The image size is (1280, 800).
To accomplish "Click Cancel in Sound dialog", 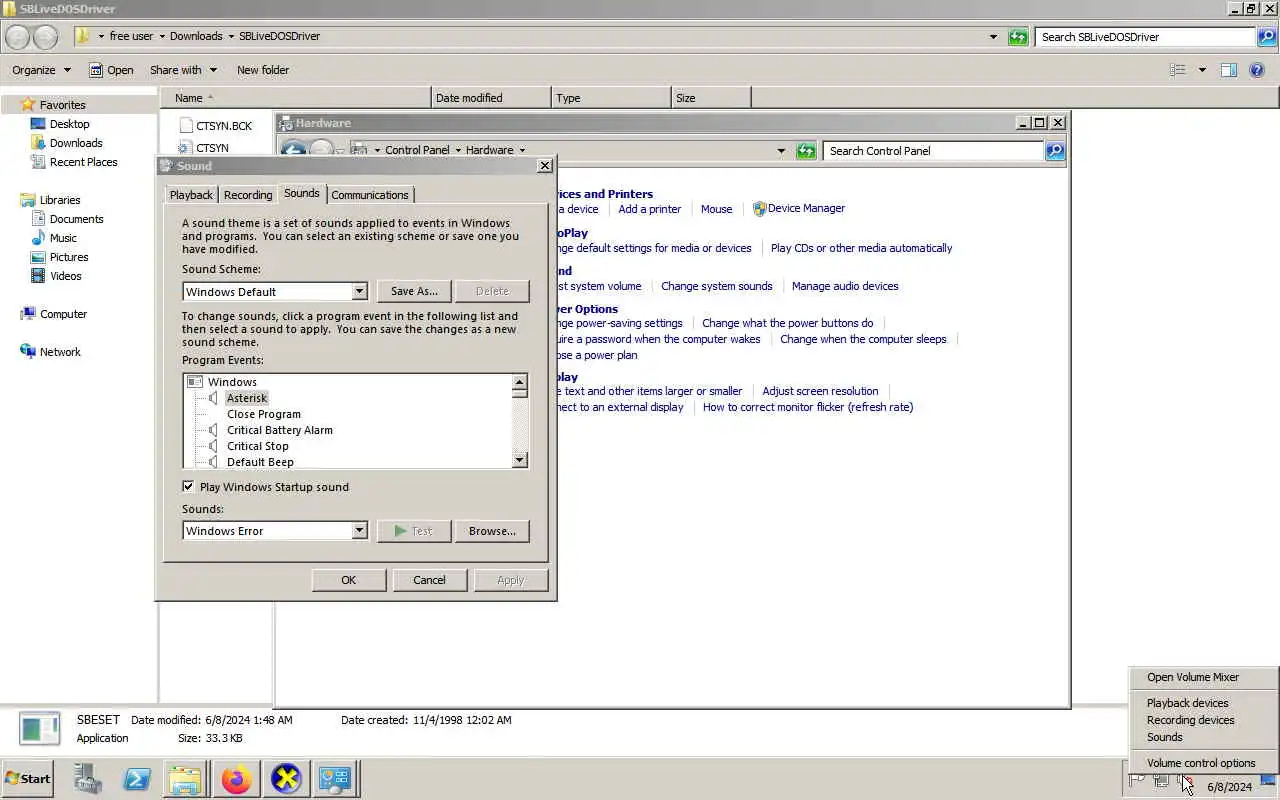I will (x=429, y=580).
